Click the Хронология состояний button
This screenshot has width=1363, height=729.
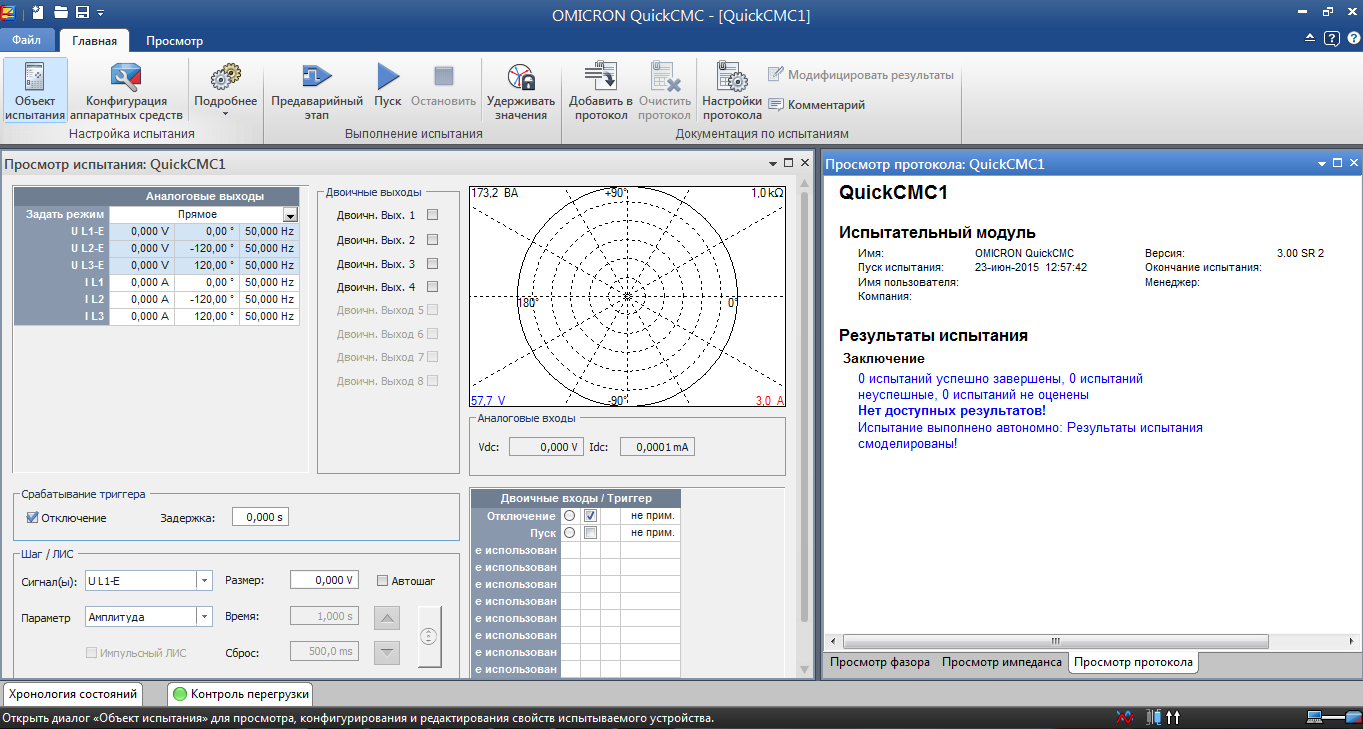point(72,694)
